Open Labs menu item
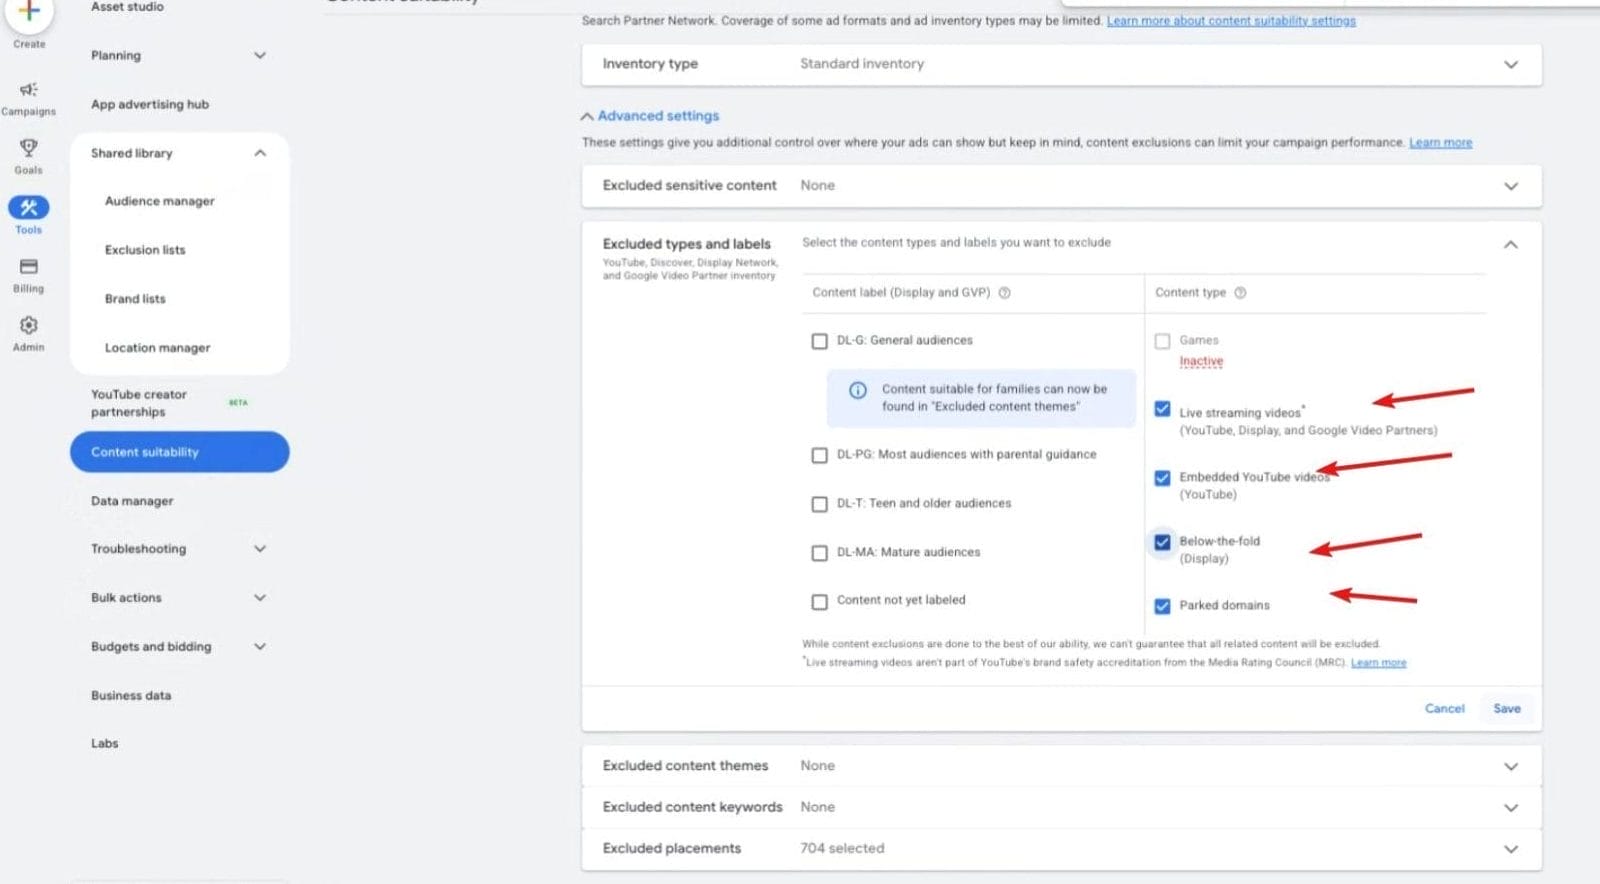 [105, 744]
